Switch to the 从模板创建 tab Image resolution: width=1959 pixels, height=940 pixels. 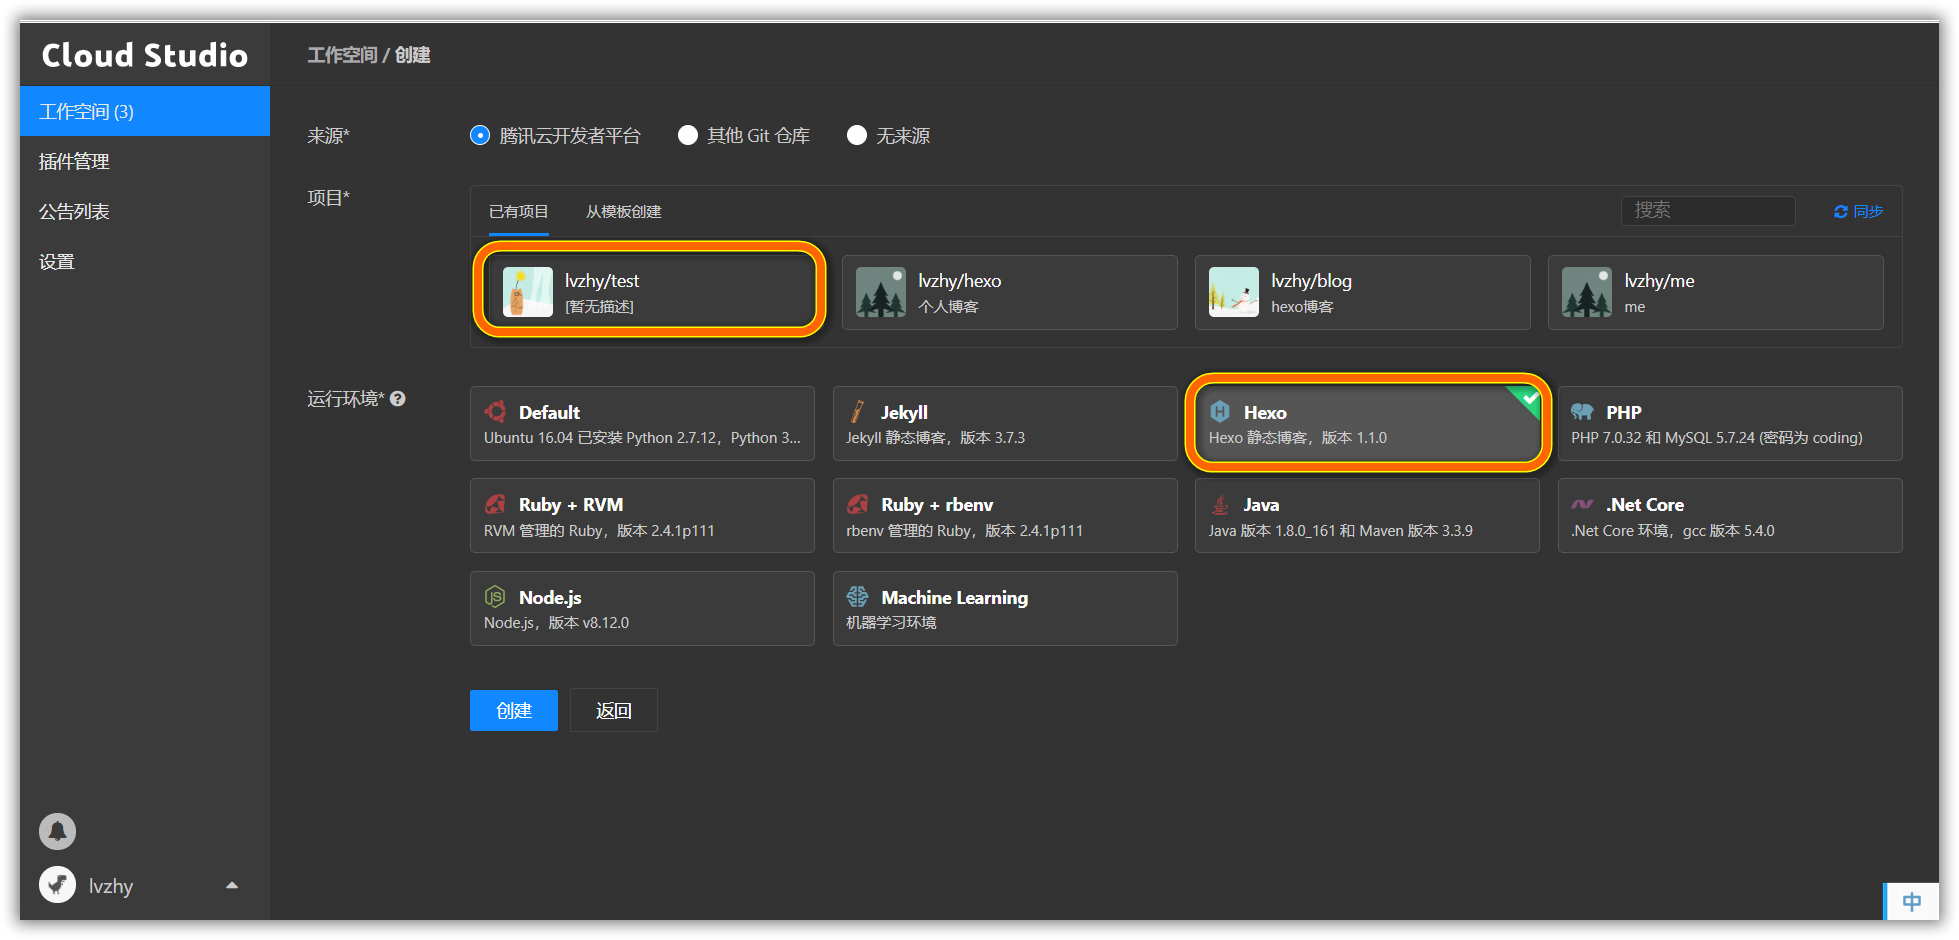coord(623,212)
